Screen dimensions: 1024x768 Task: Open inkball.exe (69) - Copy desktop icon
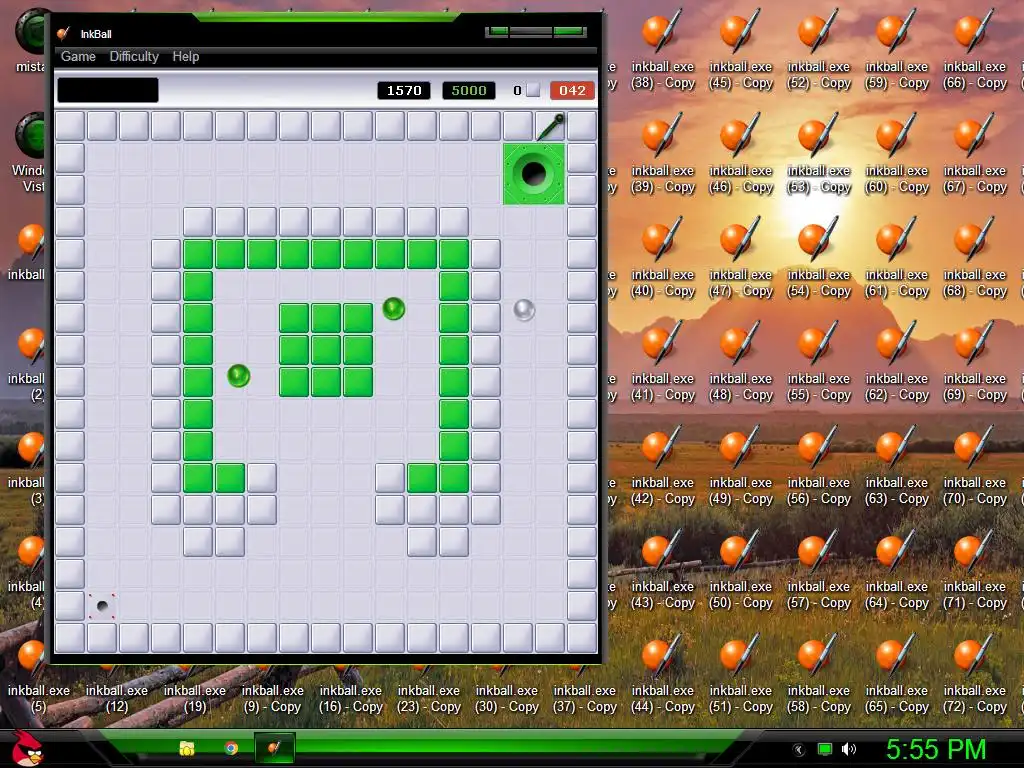[974, 362]
